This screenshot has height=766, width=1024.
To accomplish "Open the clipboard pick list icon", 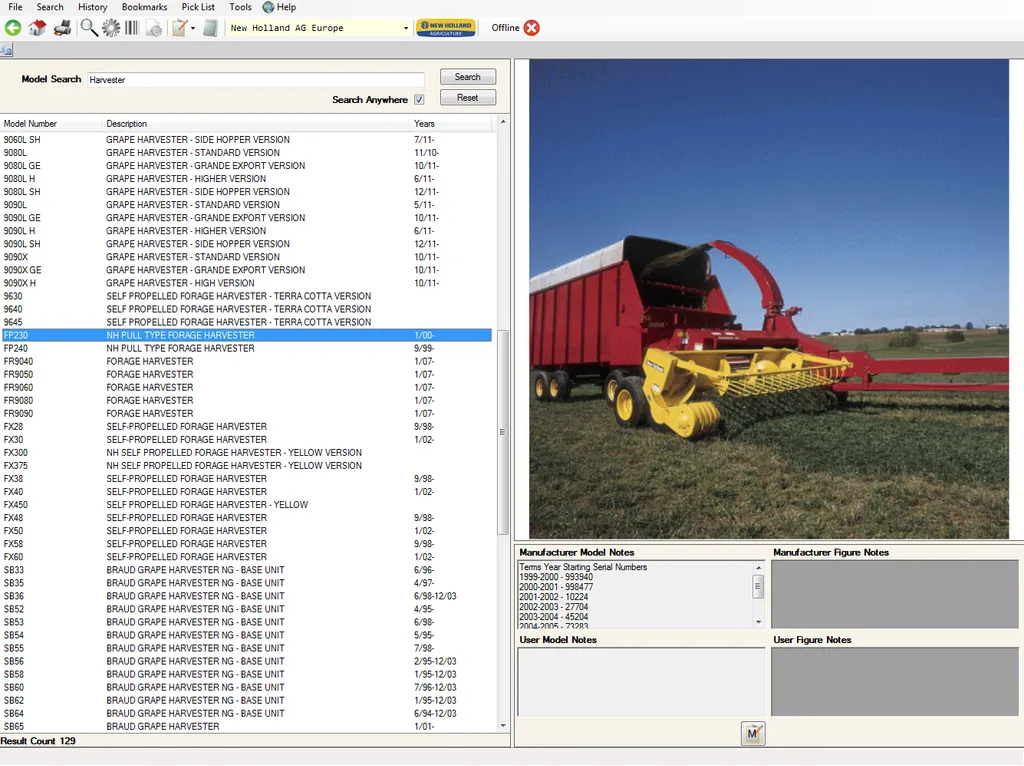I will (179, 28).
